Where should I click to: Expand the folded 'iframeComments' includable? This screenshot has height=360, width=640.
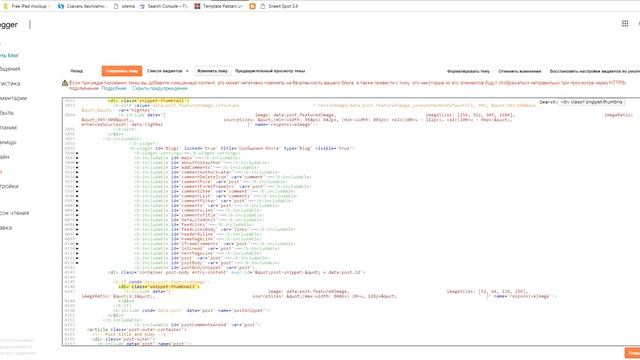click(x=77, y=244)
